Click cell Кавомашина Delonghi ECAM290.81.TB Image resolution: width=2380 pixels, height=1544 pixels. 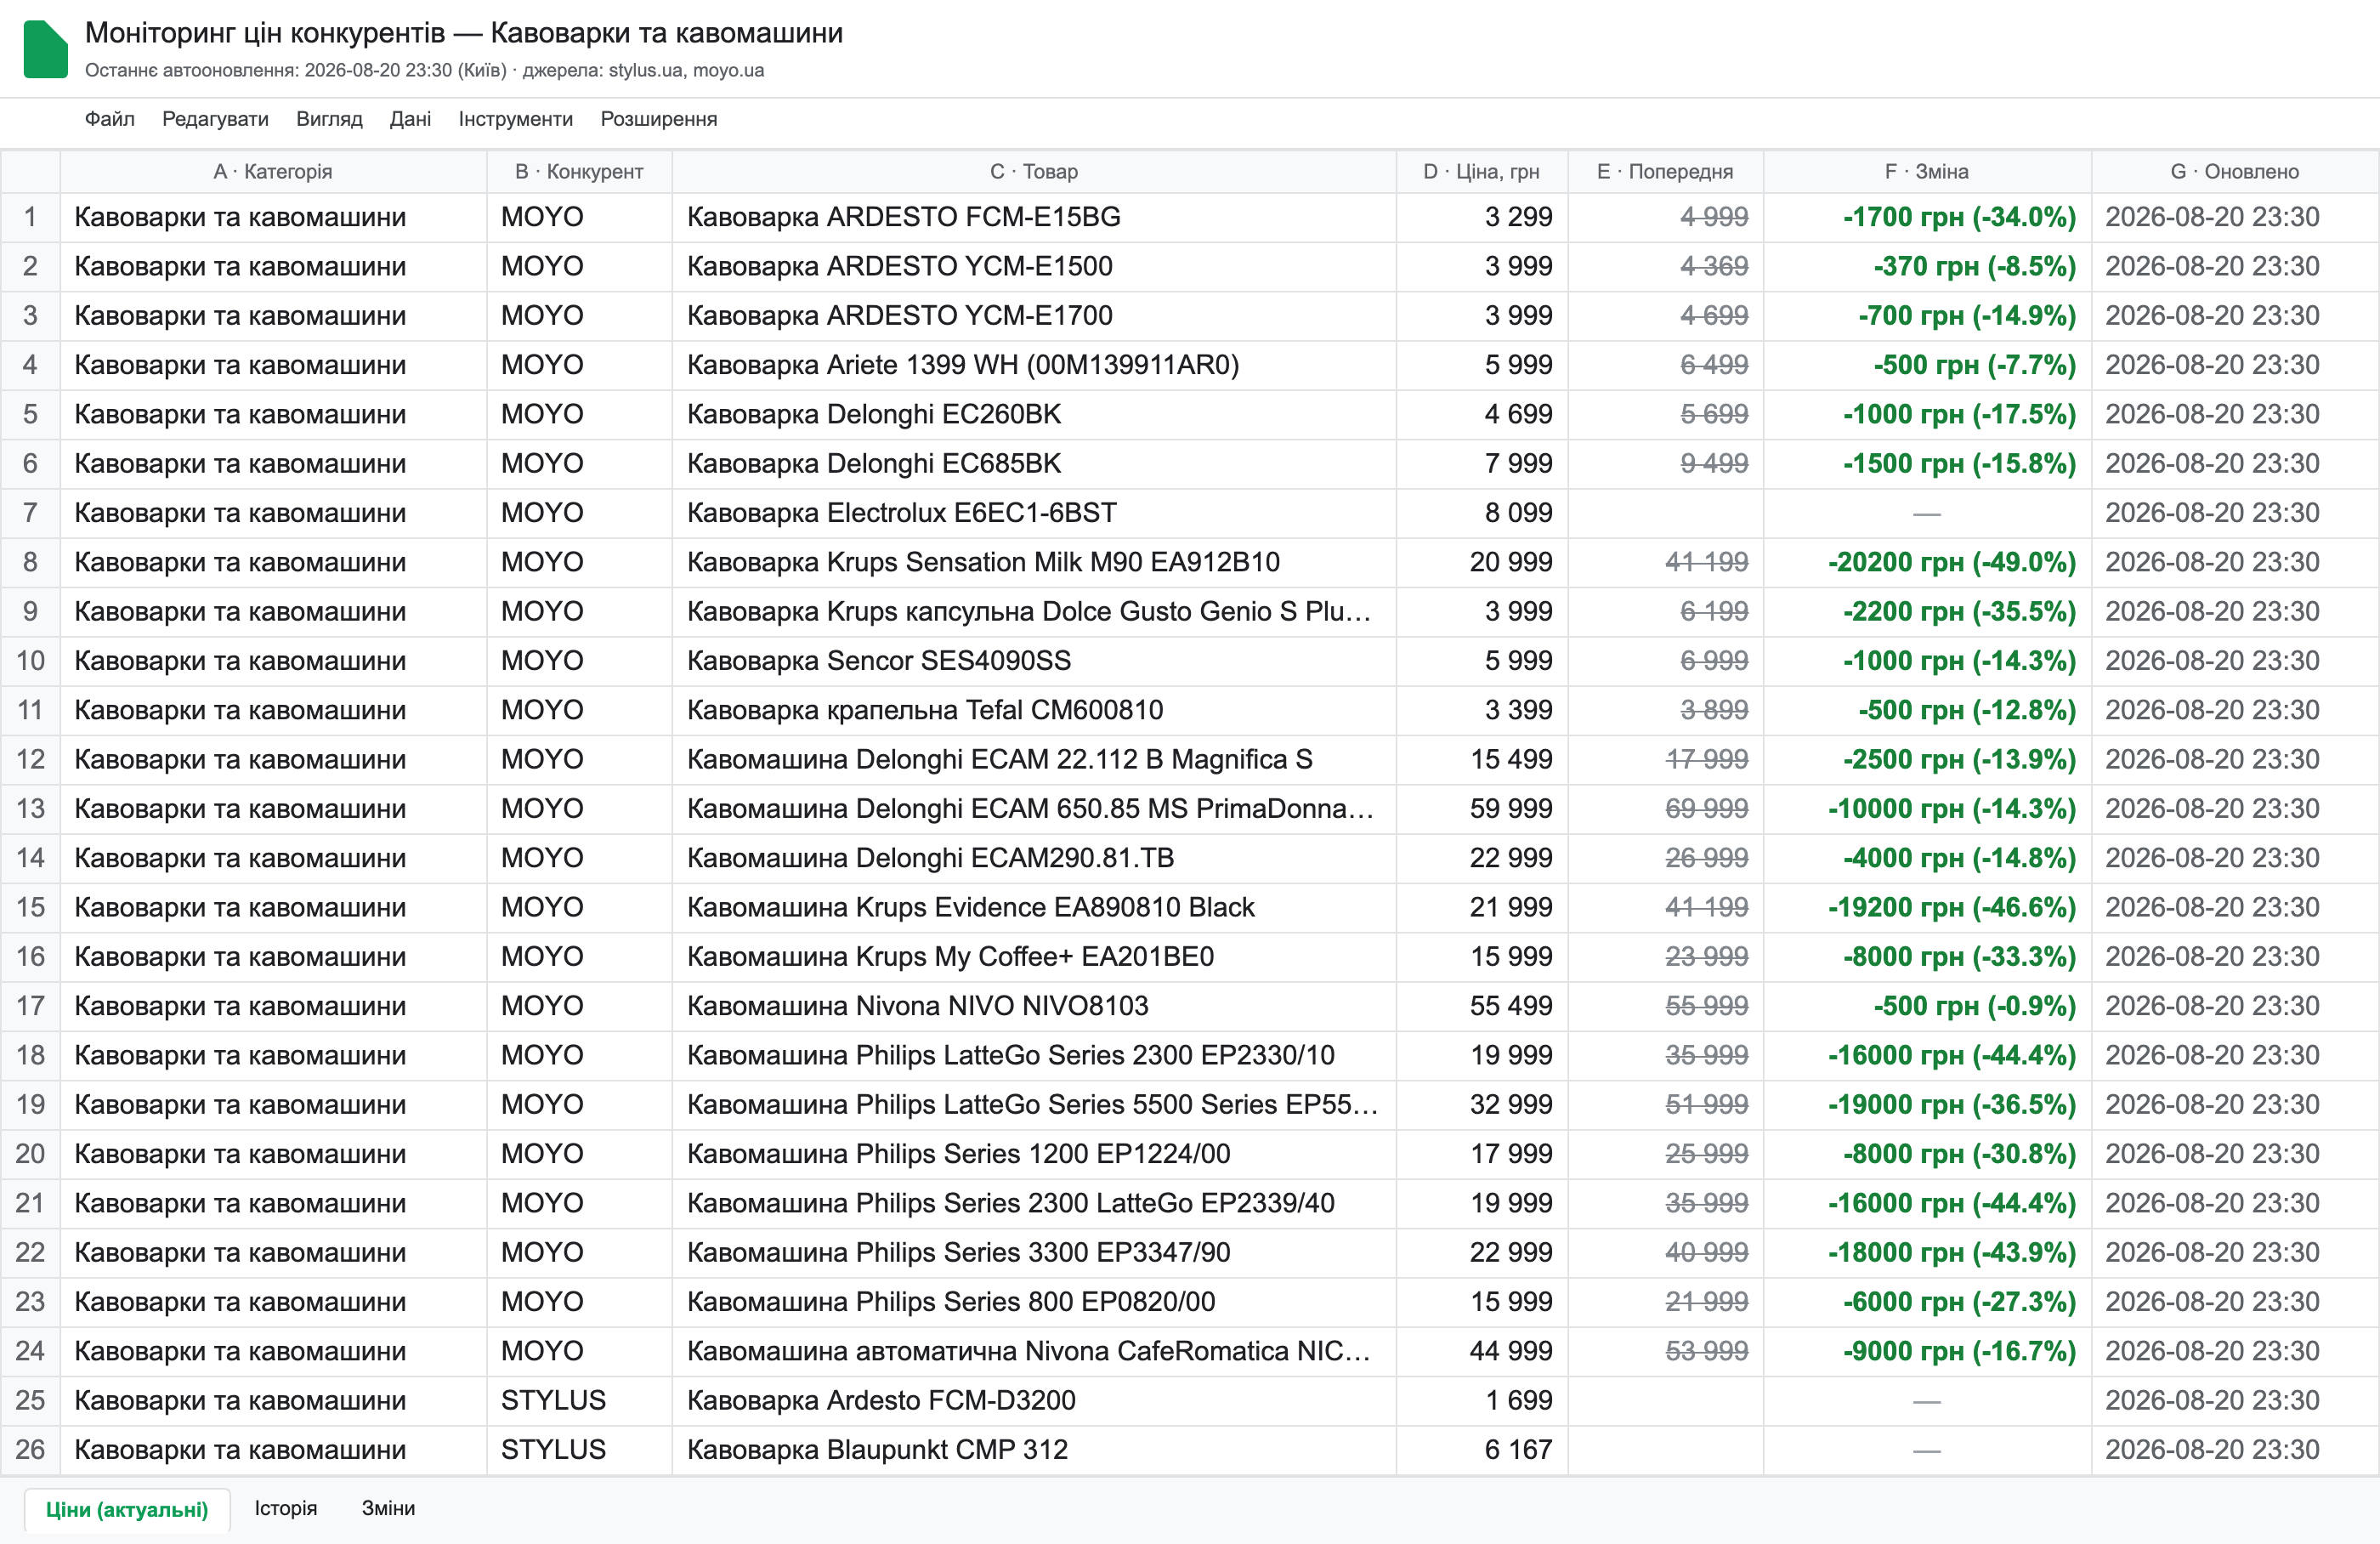1034,858
